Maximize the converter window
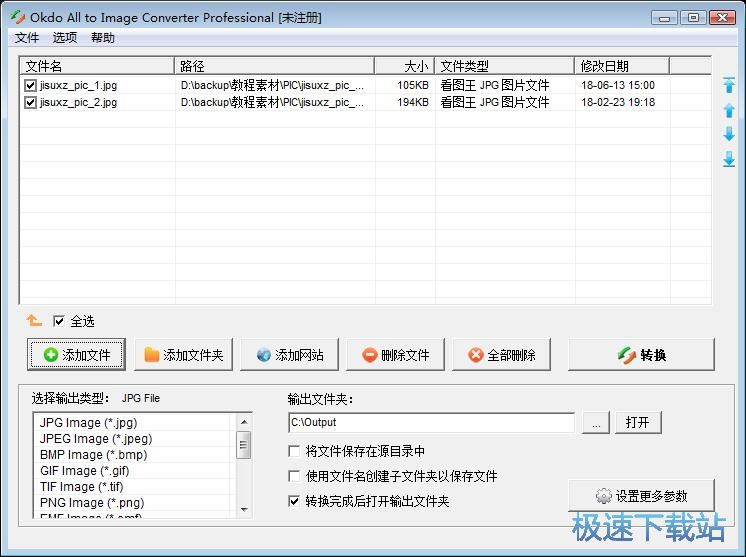This screenshot has height=557, width=746. click(x=693, y=18)
